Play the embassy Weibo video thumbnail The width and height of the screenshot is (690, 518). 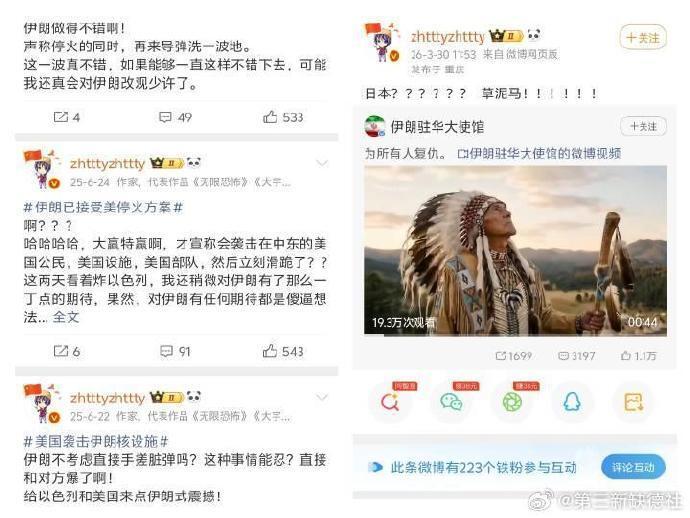pyautogui.click(x=515, y=251)
